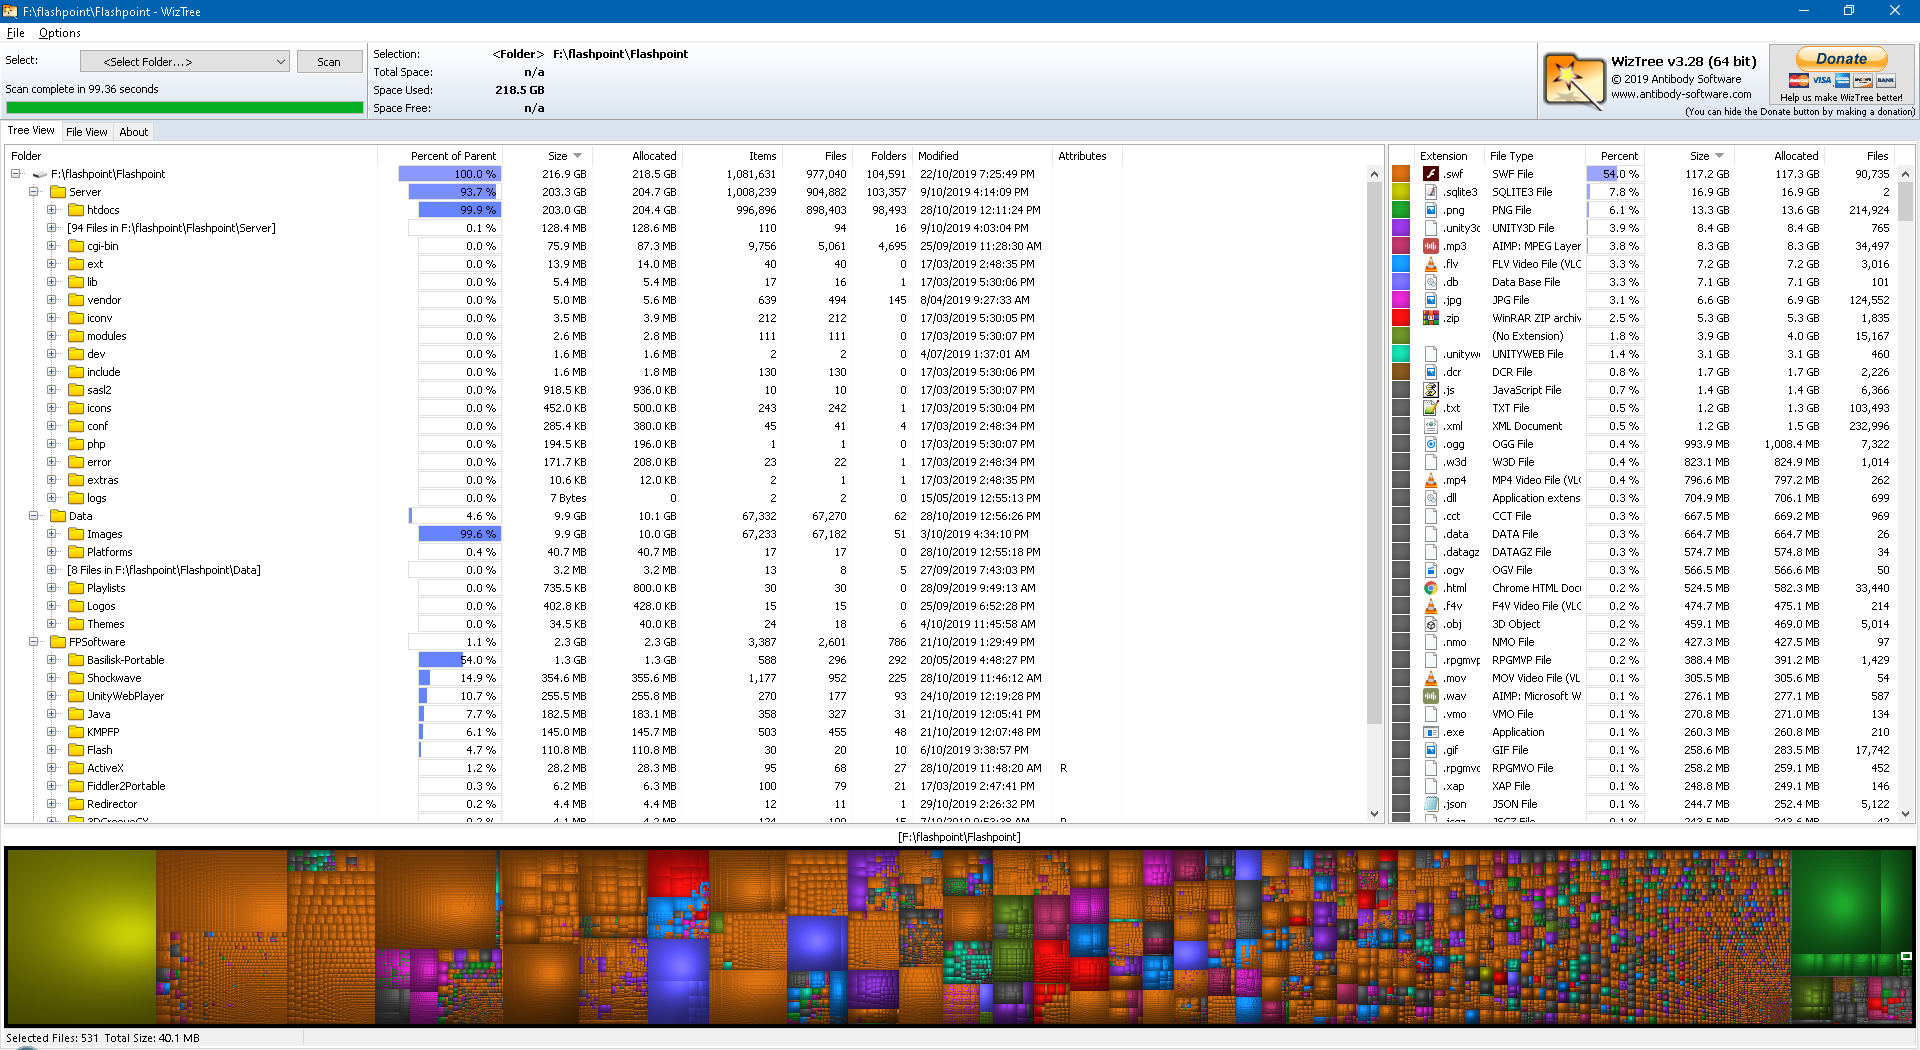Viewport: 1920px width, 1050px height.
Task: Click the .flv VLC video icon
Action: pyautogui.click(x=1431, y=264)
